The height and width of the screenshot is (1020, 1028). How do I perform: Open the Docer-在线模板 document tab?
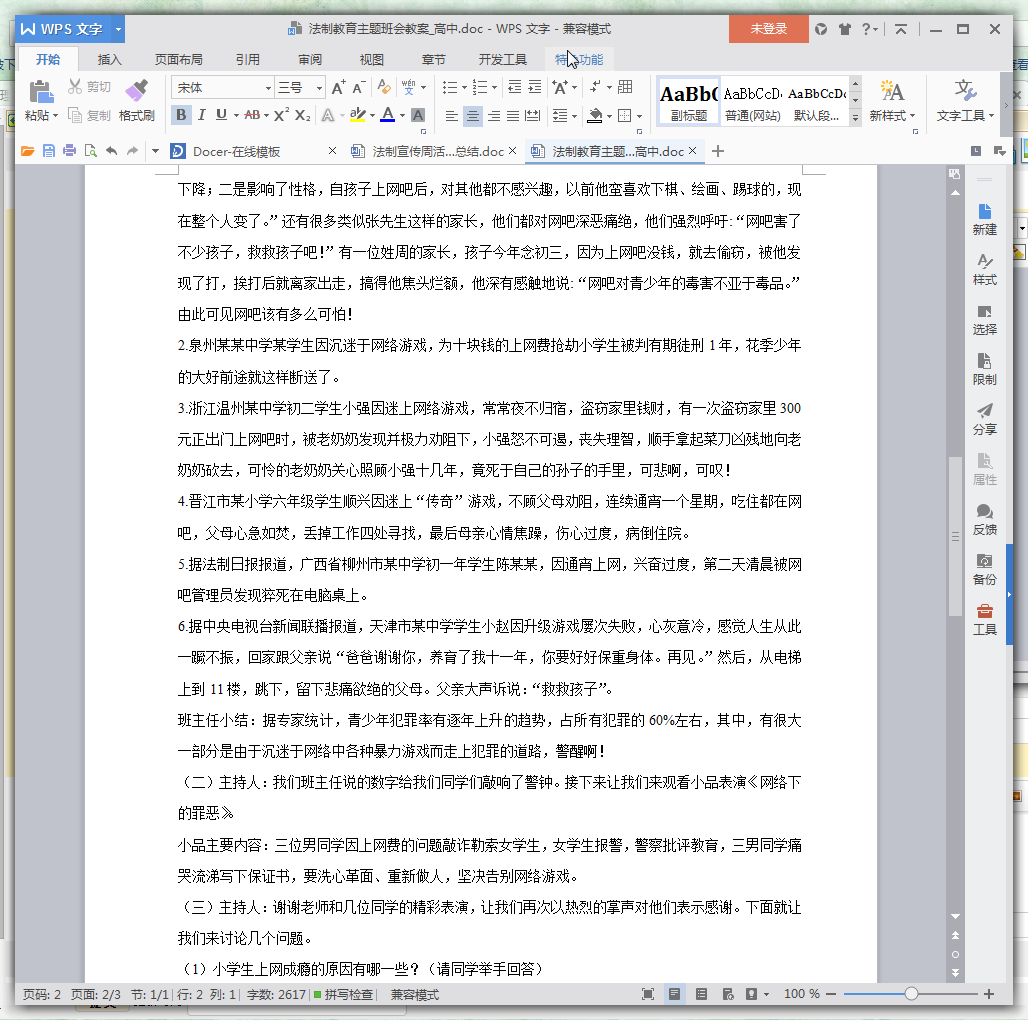tap(236, 151)
